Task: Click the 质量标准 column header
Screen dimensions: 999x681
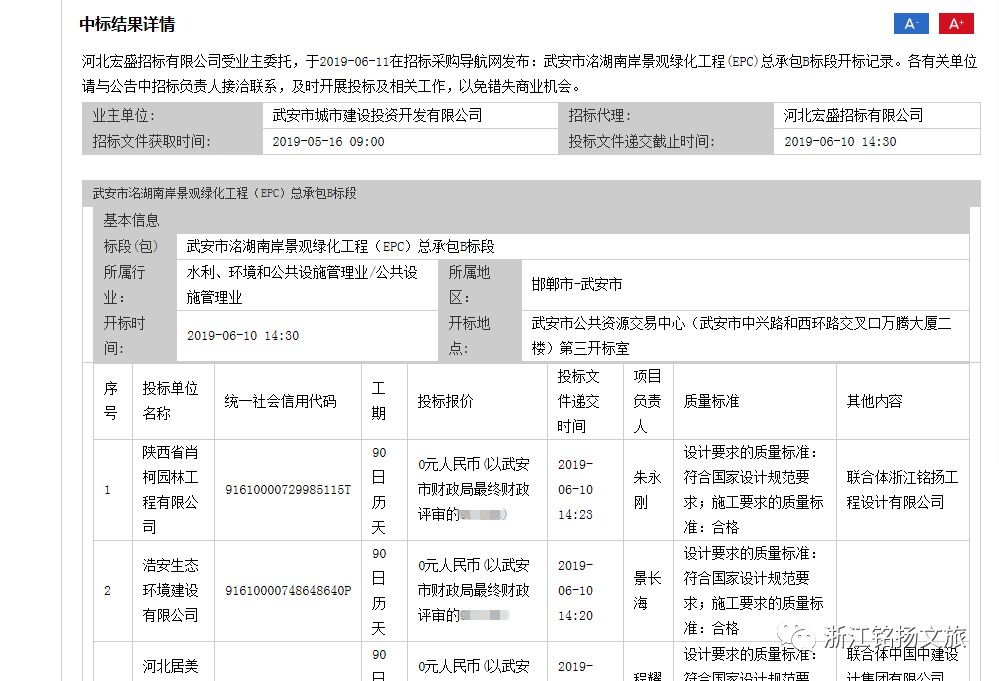Action: (711, 401)
